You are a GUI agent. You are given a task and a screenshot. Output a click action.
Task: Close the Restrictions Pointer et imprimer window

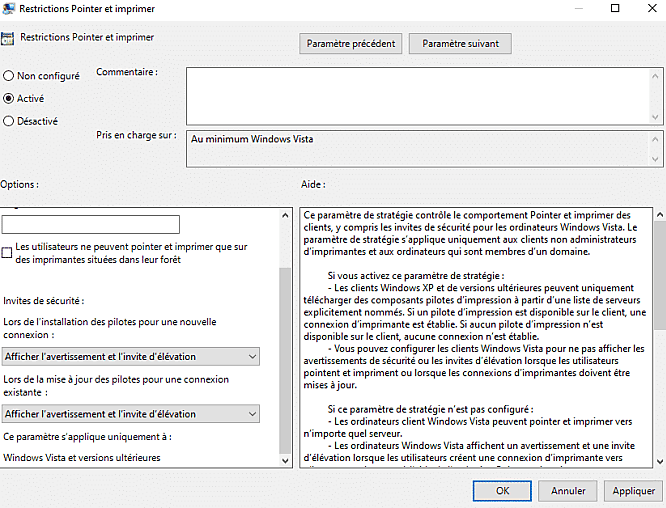(652, 8)
